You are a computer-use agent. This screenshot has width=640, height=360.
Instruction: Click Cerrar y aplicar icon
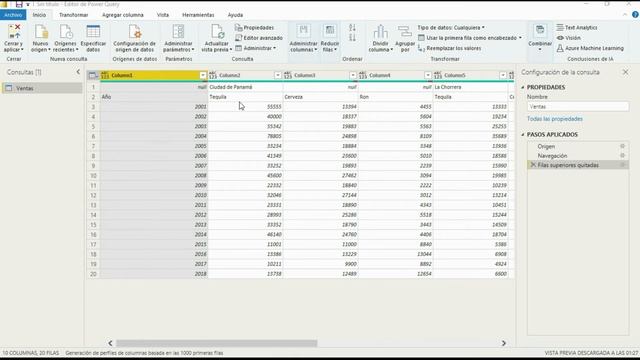[14, 32]
